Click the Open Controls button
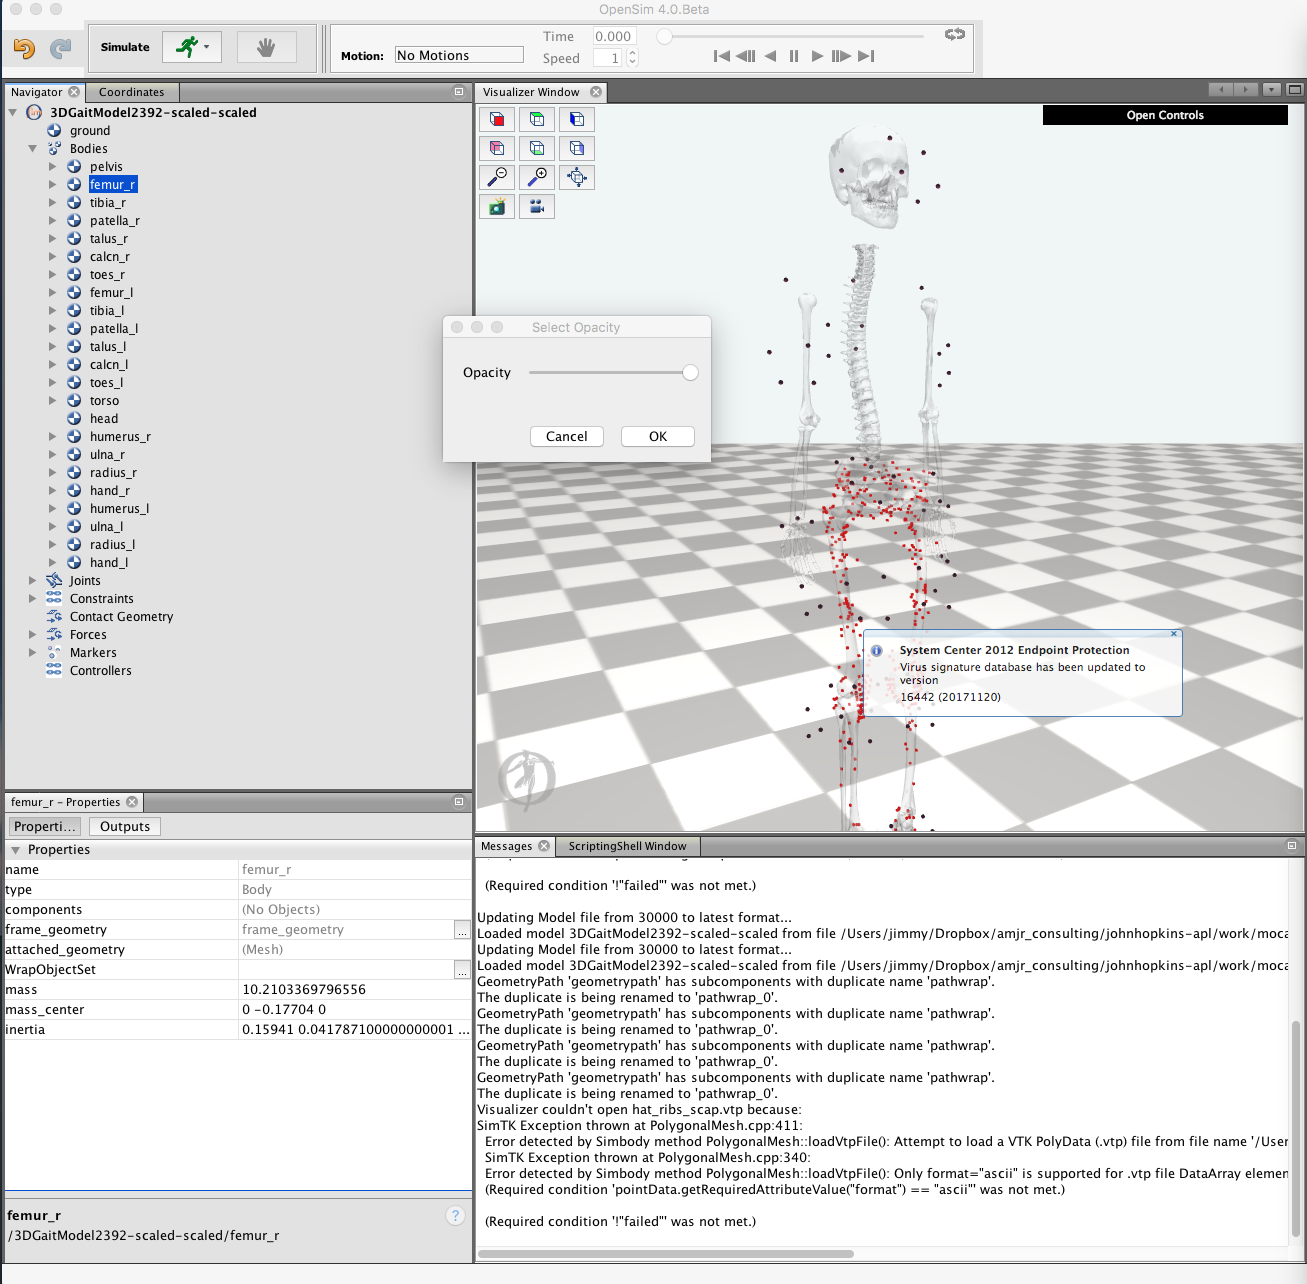 (x=1164, y=114)
